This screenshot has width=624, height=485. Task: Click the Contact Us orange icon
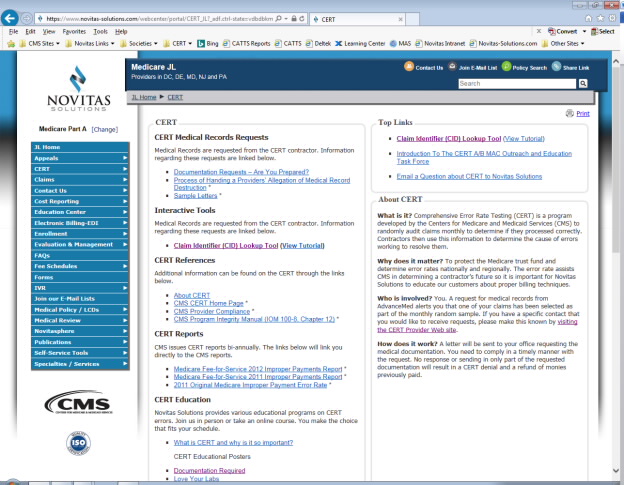click(x=409, y=66)
